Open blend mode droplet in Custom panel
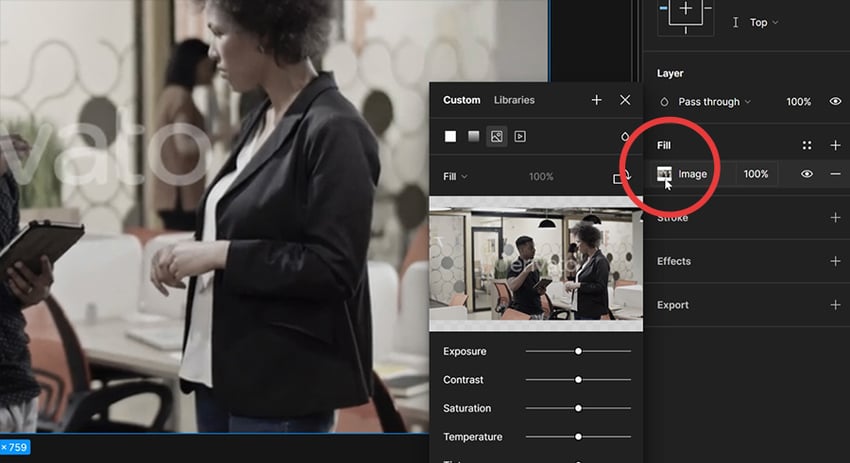 click(x=625, y=137)
